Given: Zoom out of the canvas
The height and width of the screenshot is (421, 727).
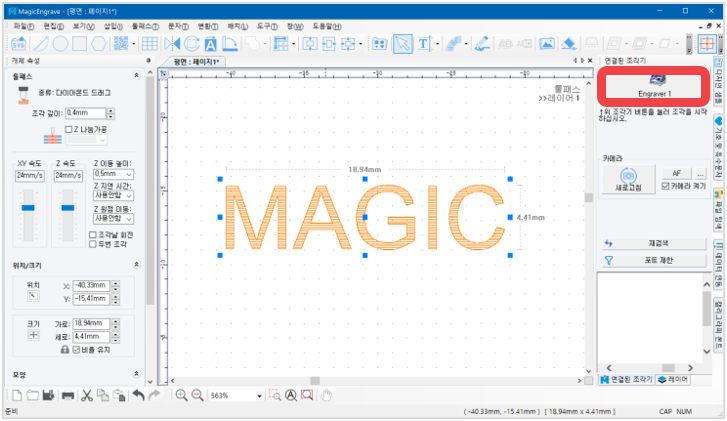Looking at the screenshot, I should pyautogui.click(x=198, y=395).
